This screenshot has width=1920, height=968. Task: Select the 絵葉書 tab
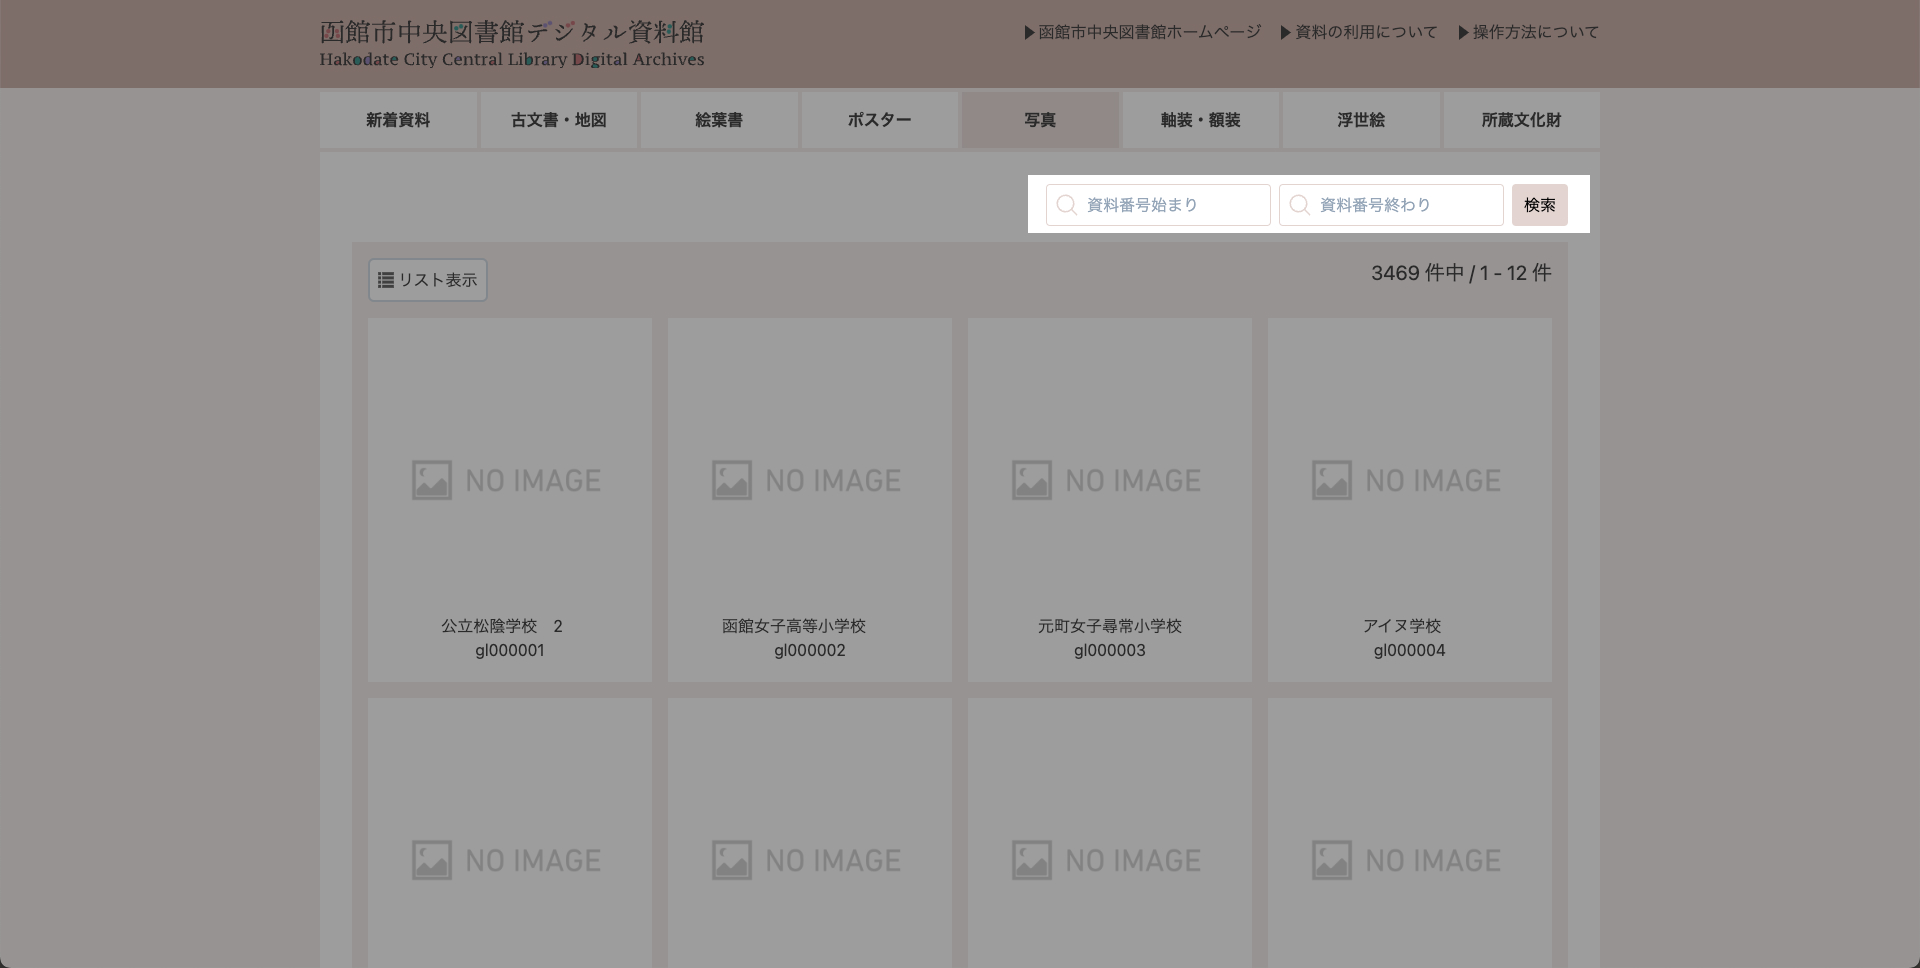(x=719, y=120)
